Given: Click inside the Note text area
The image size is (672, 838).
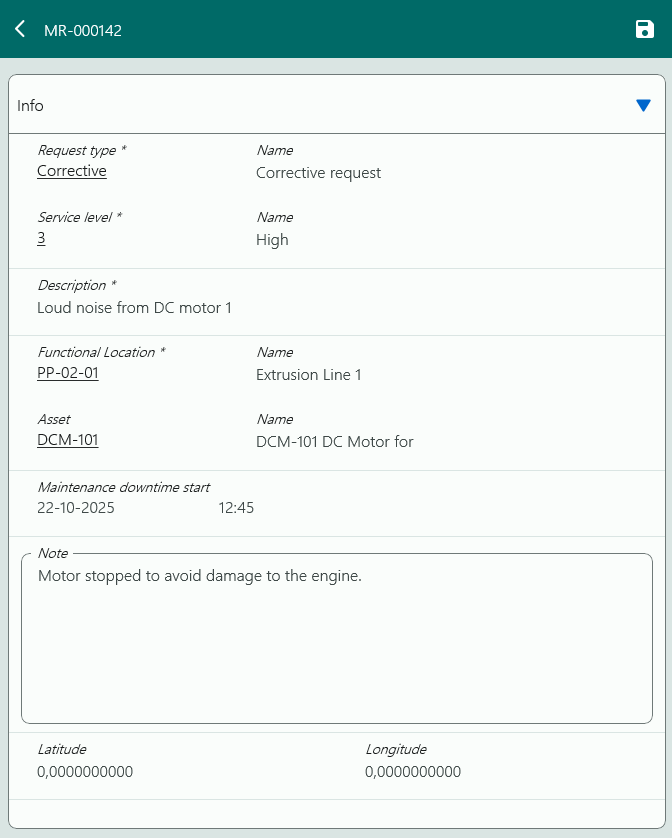Looking at the screenshot, I should (336, 640).
